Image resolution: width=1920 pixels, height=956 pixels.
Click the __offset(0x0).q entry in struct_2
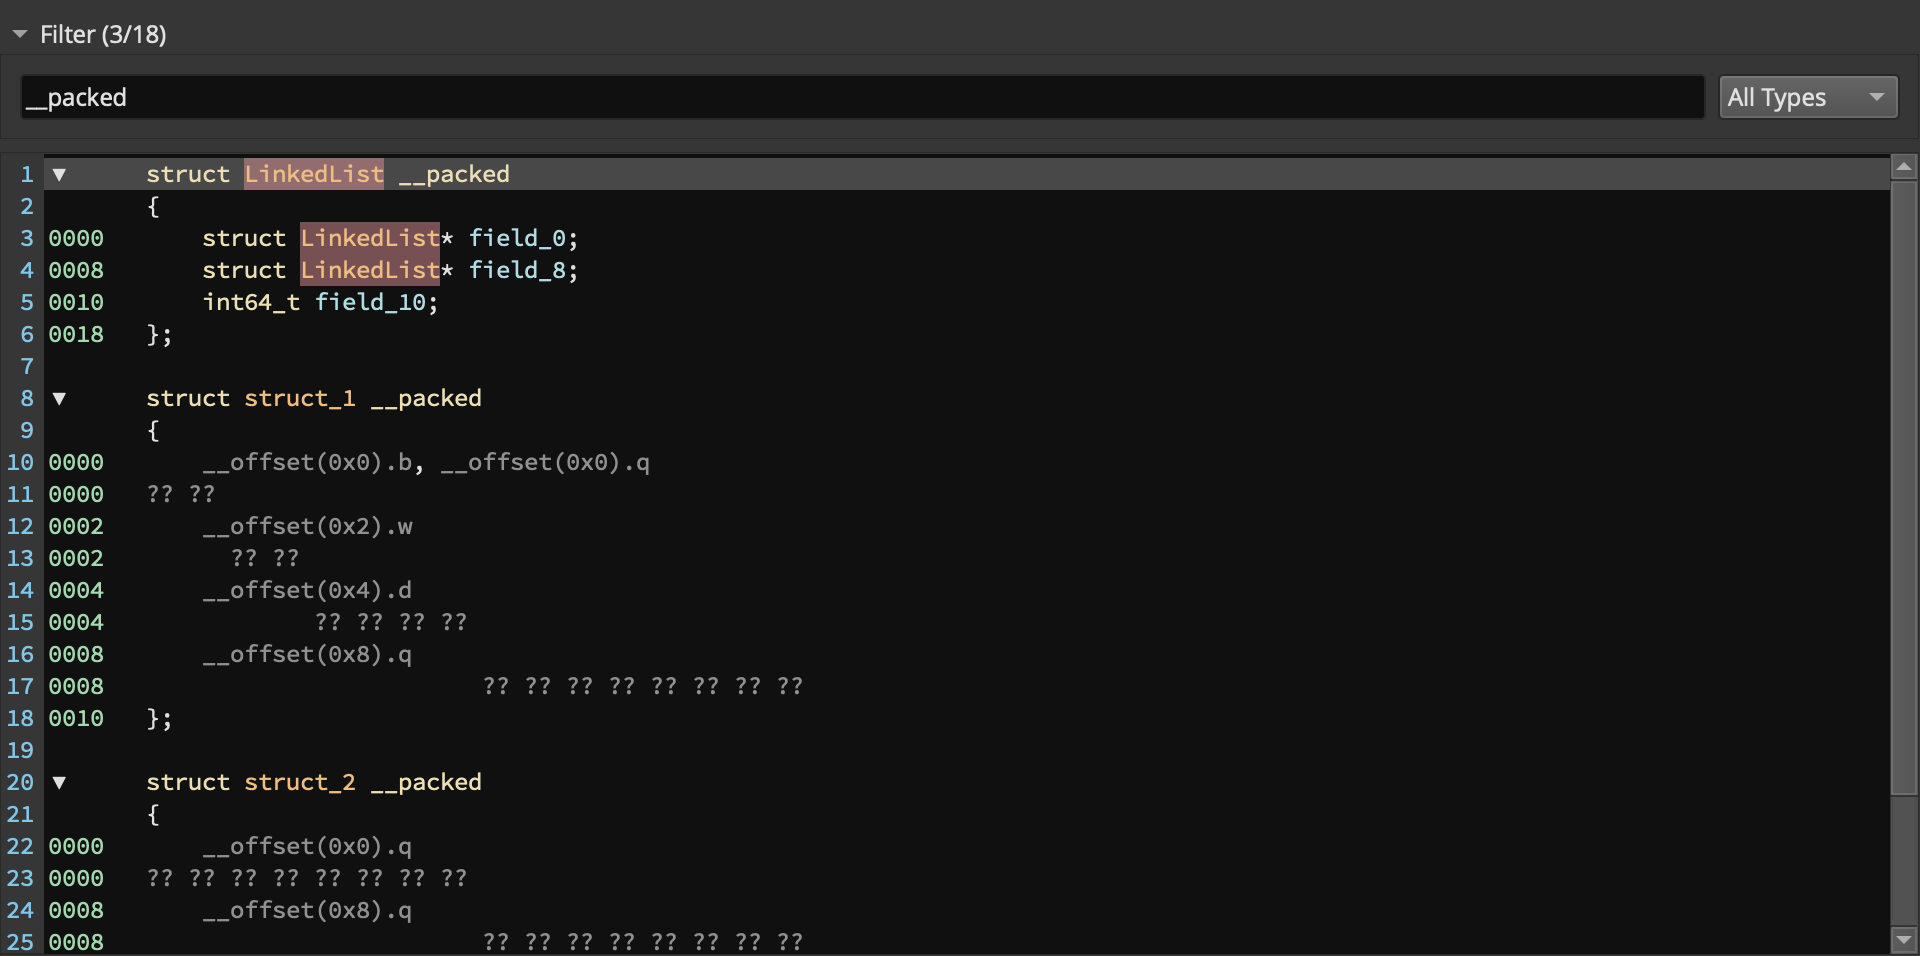tap(308, 847)
